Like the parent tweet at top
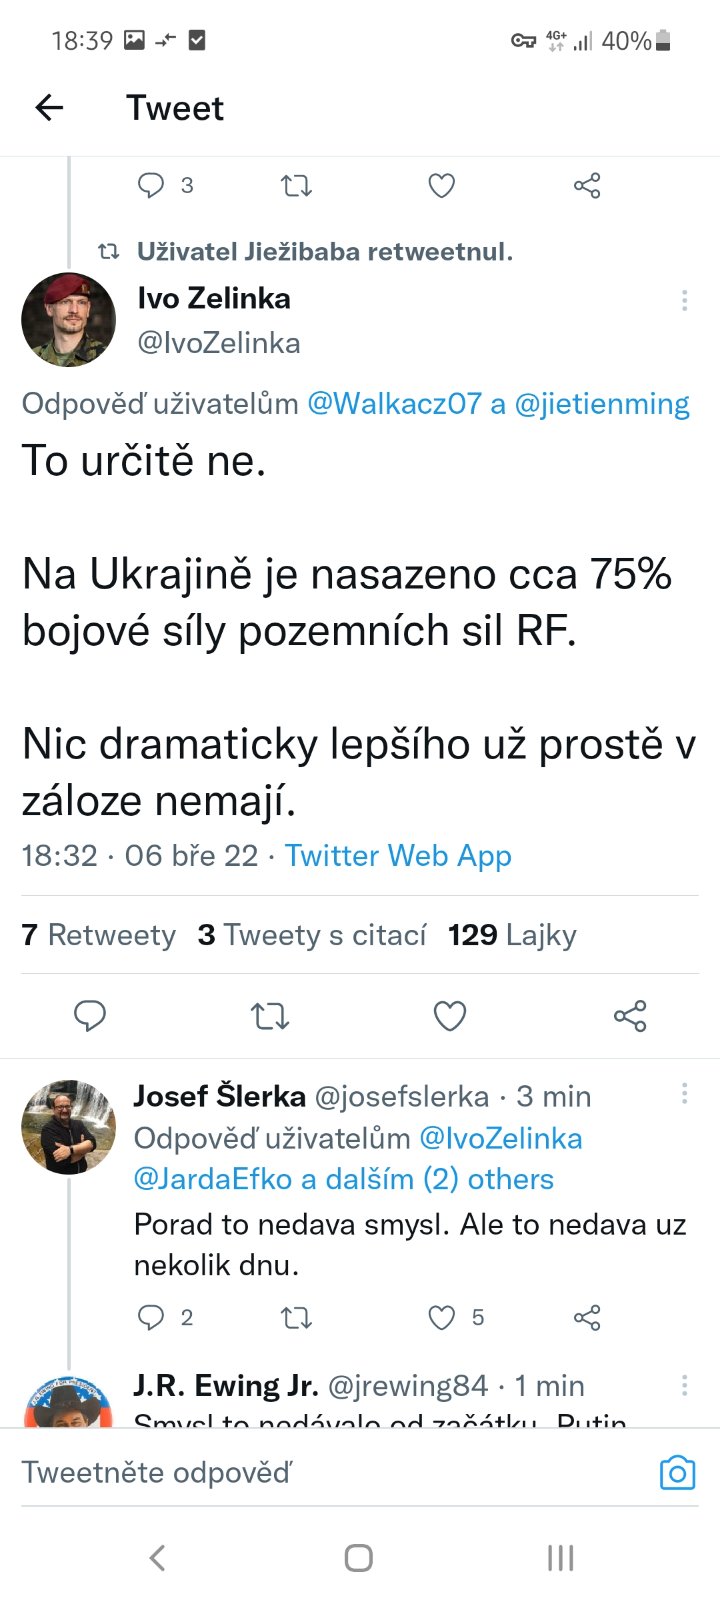 coord(442,185)
